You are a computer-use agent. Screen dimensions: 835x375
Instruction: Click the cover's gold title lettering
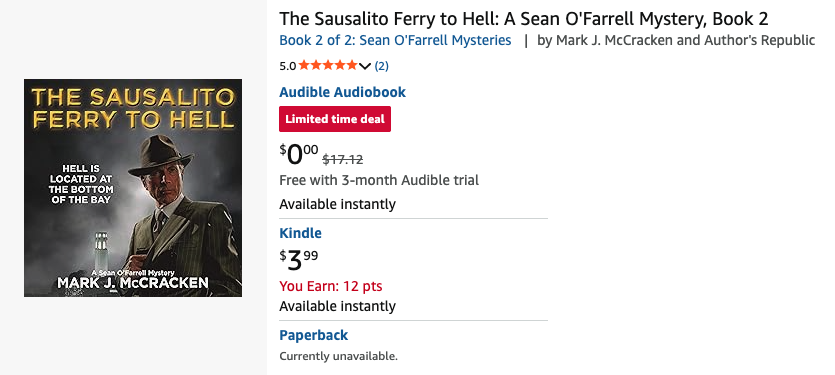coord(133,108)
